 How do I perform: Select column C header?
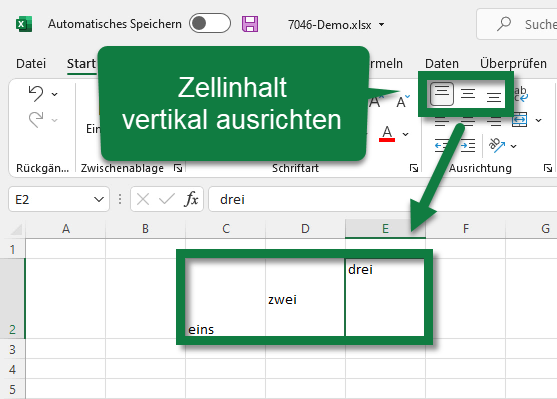(x=226, y=228)
